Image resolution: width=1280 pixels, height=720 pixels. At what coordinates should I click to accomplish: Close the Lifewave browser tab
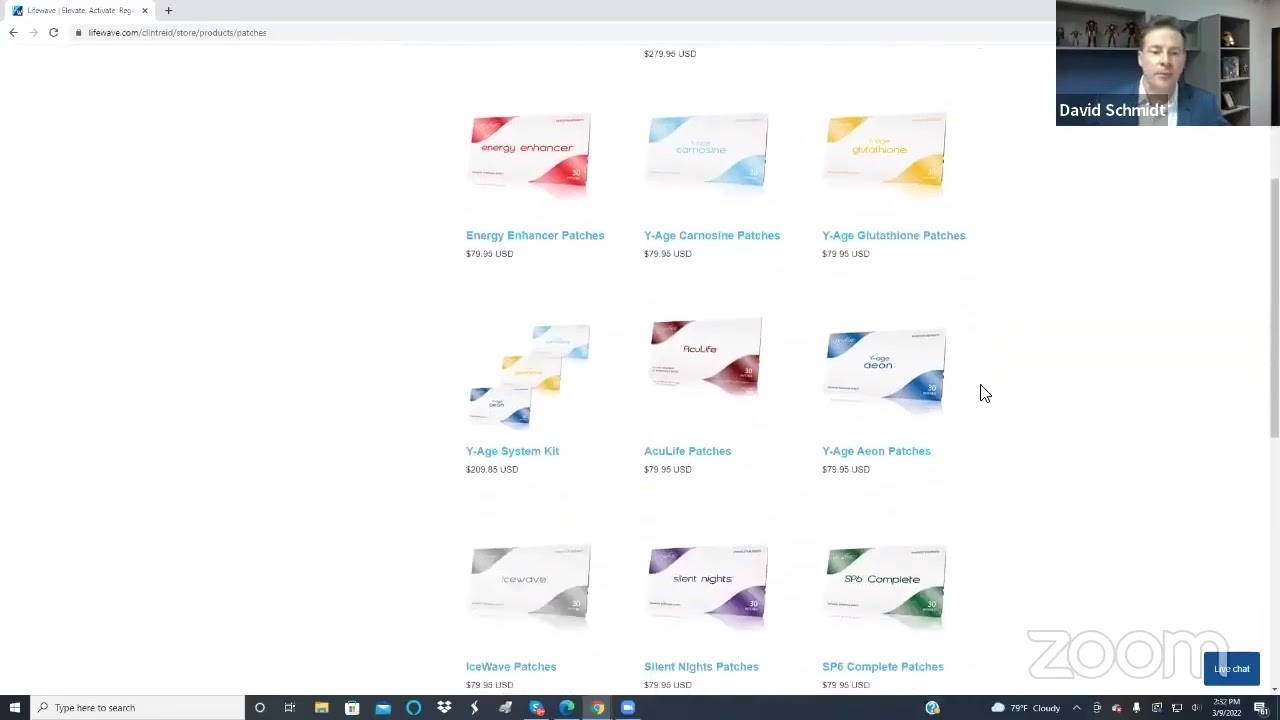pyautogui.click(x=145, y=10)
